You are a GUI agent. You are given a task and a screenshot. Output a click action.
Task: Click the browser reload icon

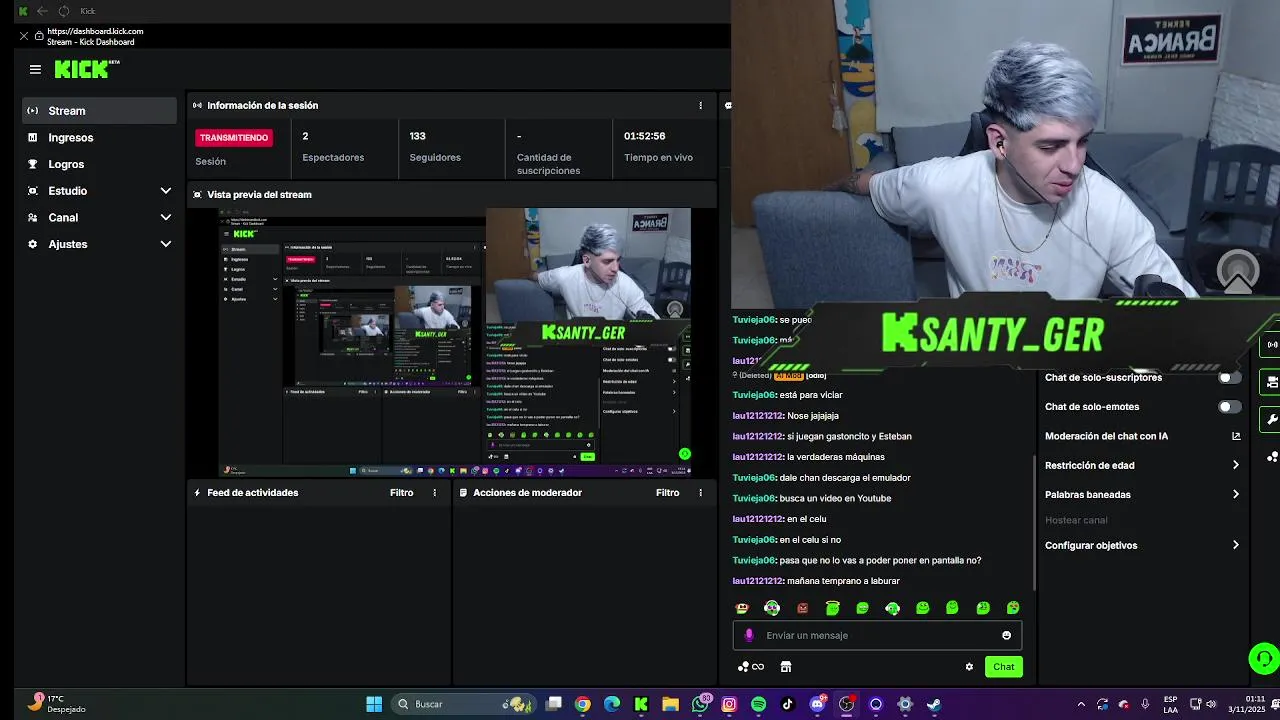click(63, 11)
